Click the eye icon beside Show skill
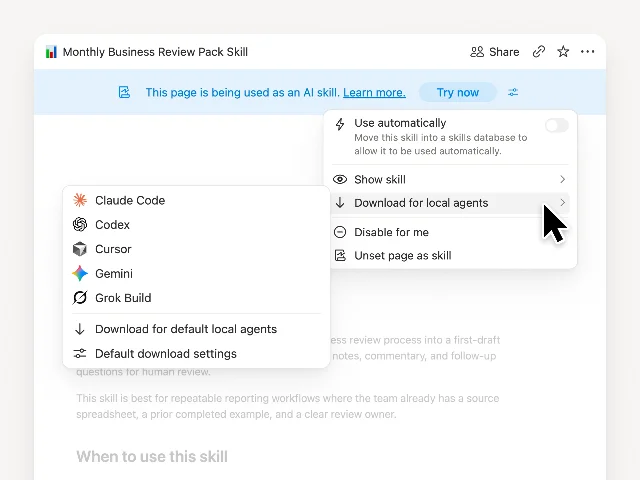The width and height of the screenshot is (640, 480). click(x=340, y=179)
